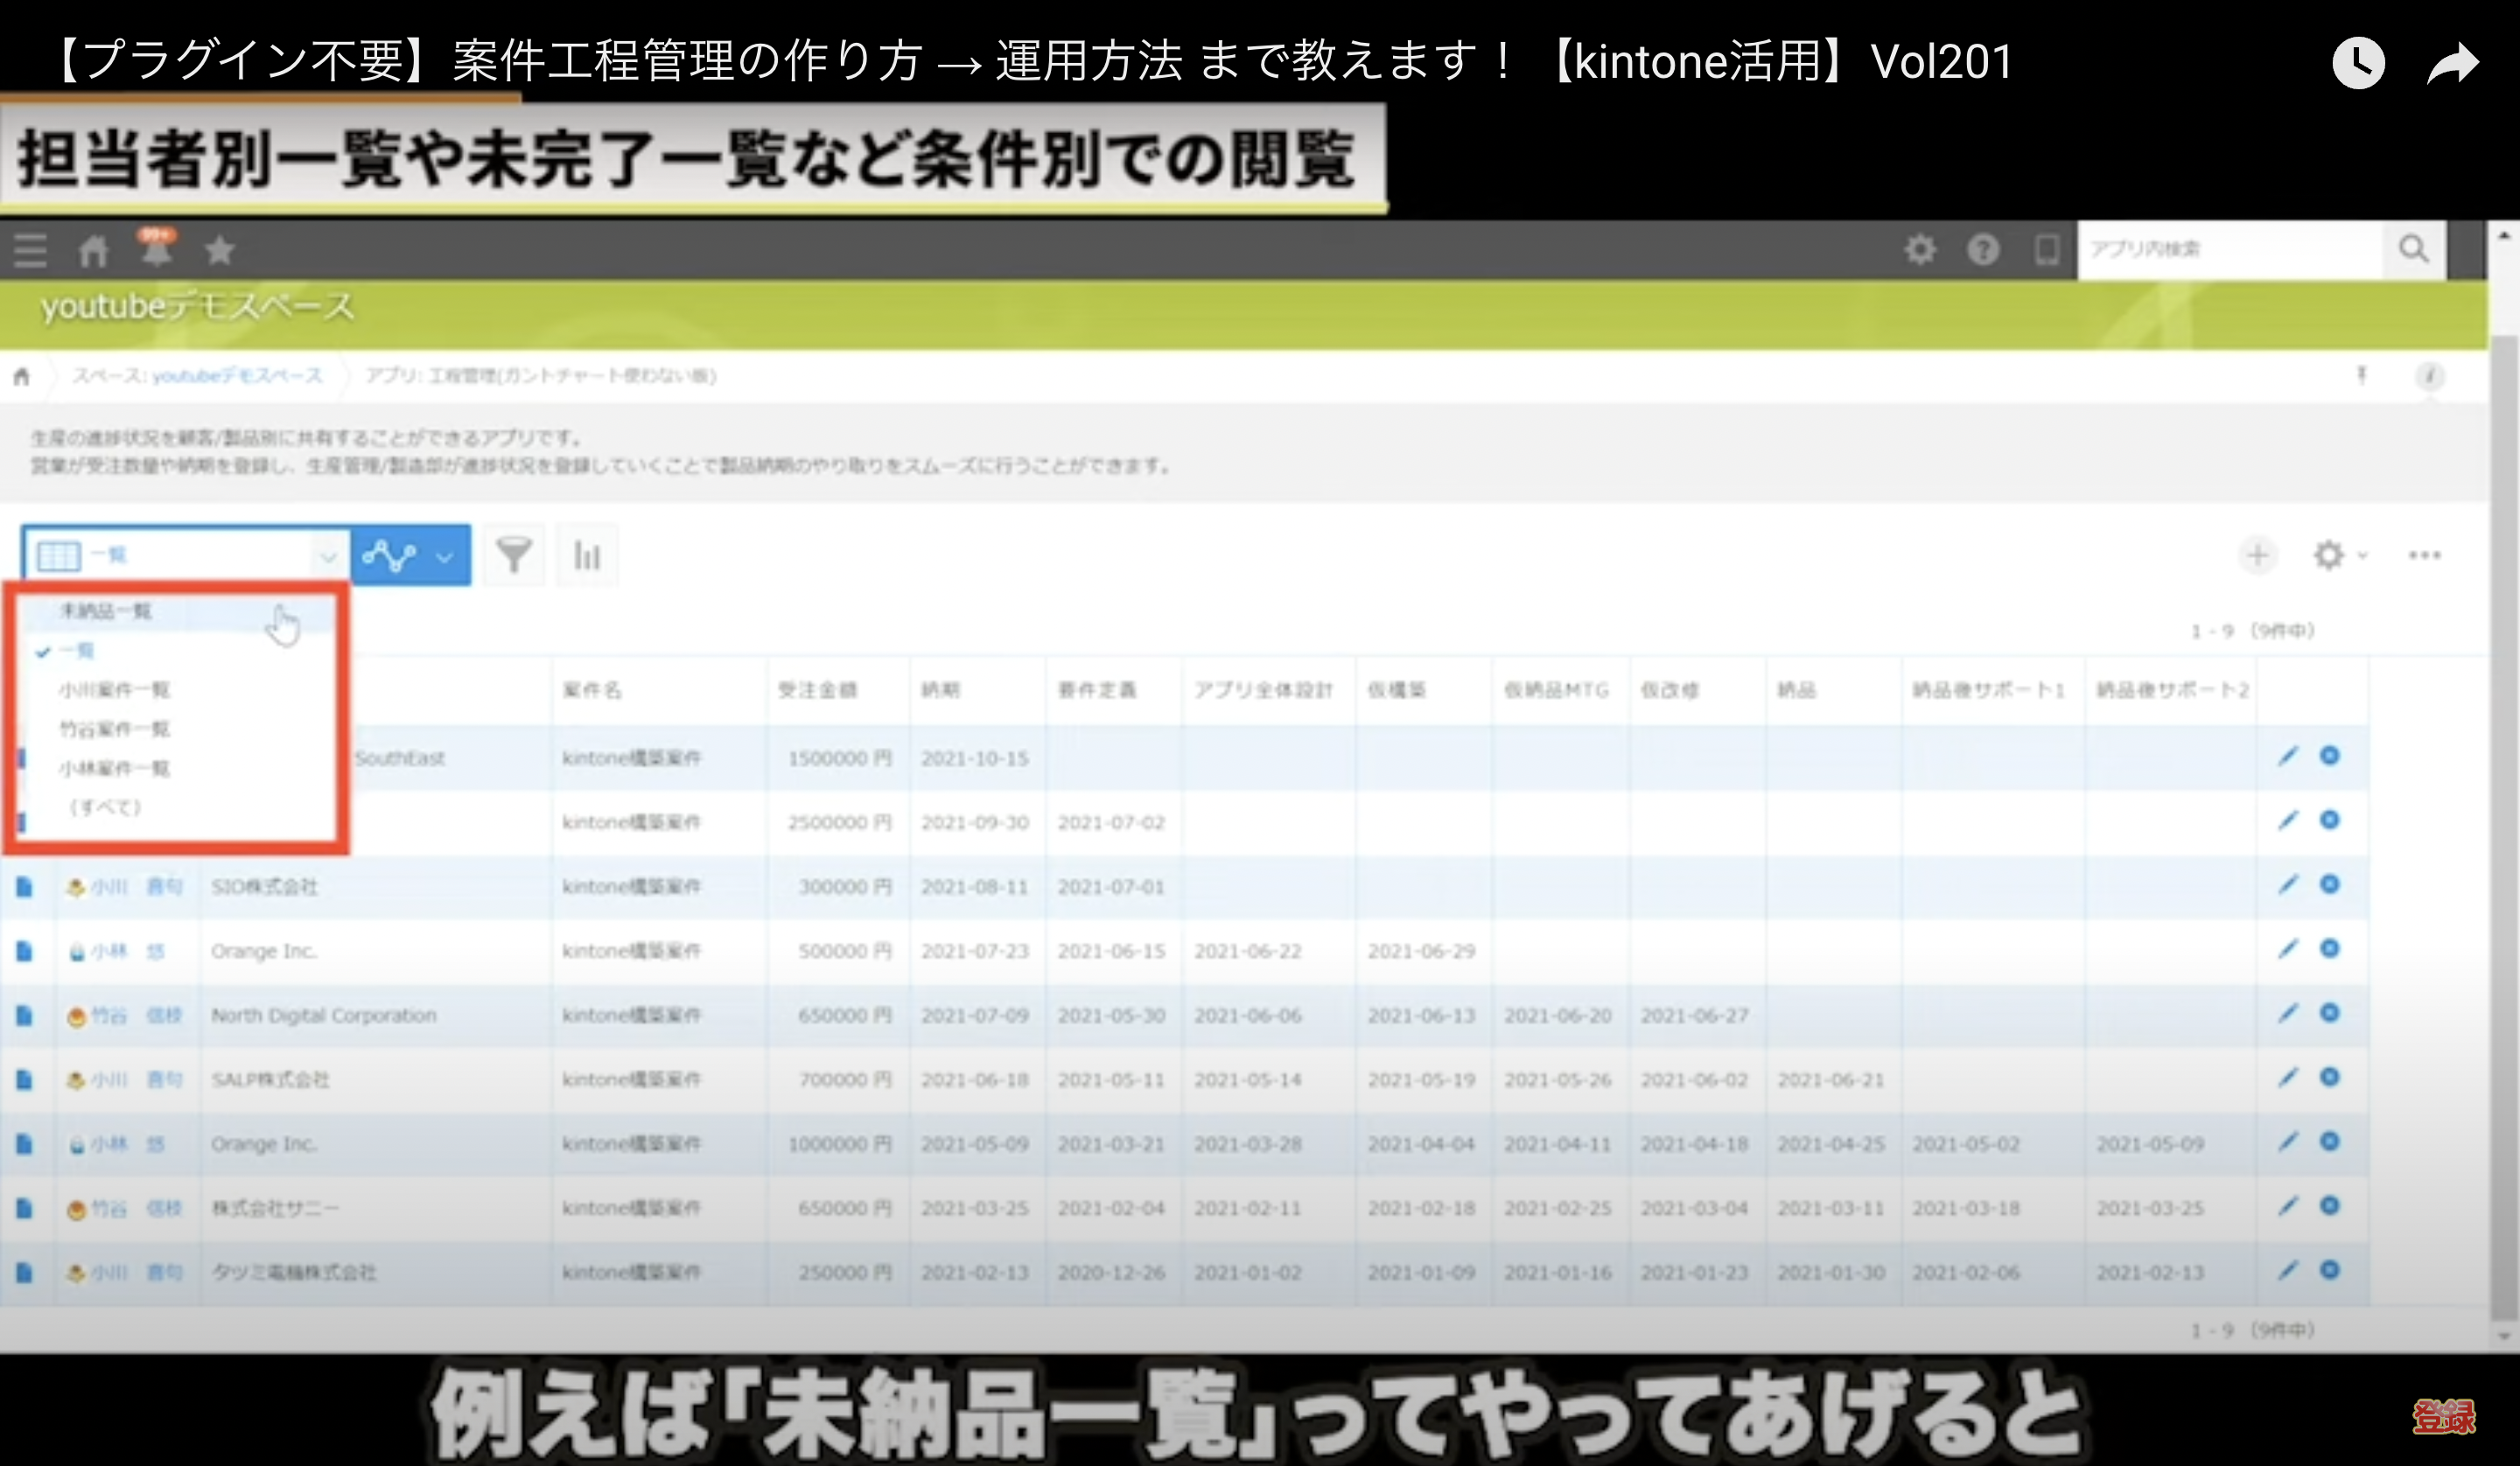
Task: Open the hamburger menu icon
Action: point(30,250)
